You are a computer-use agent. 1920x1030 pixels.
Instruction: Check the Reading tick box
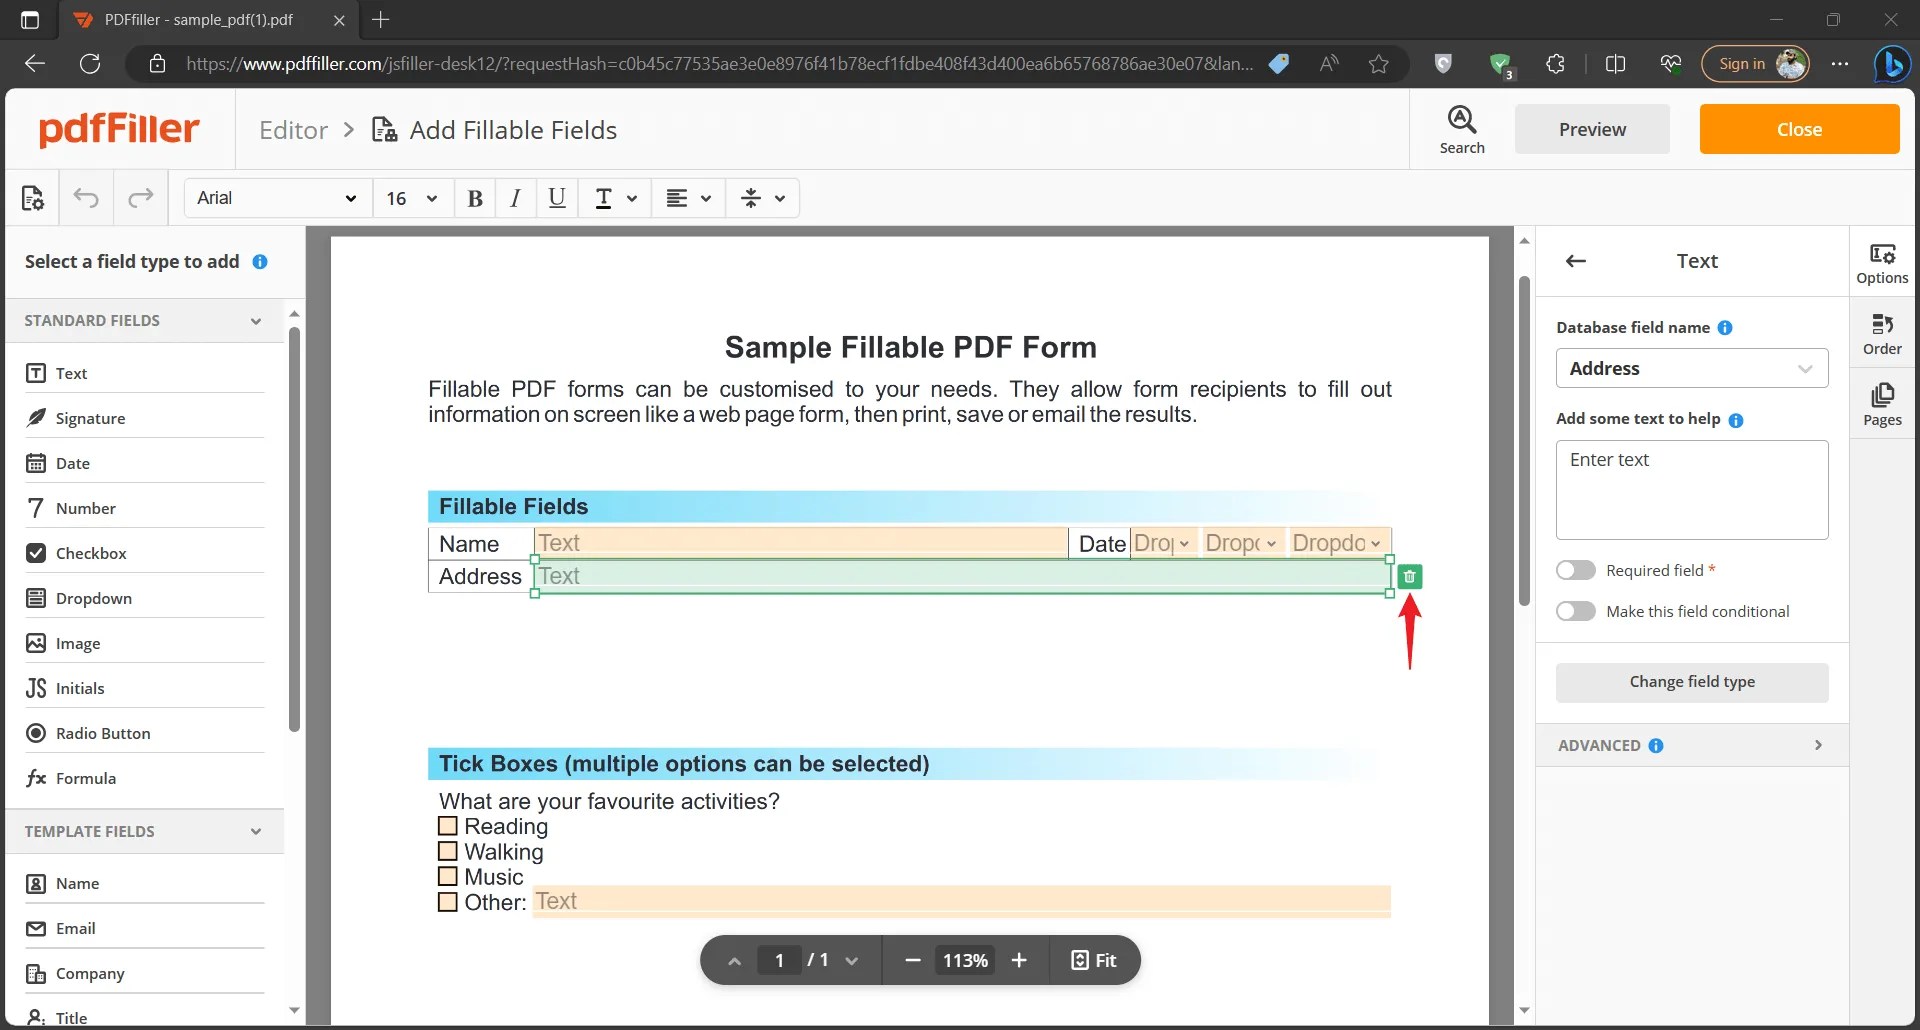click(448, 827)
